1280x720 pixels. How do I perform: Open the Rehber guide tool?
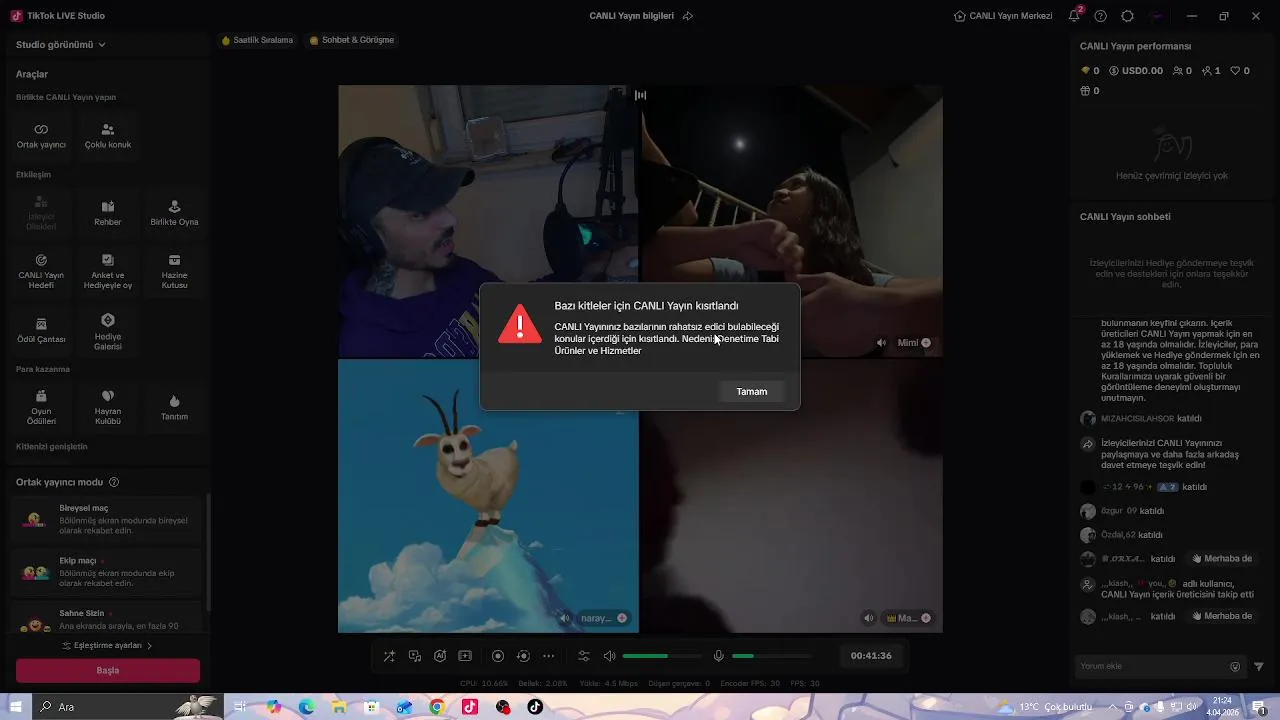click(108, 213)
